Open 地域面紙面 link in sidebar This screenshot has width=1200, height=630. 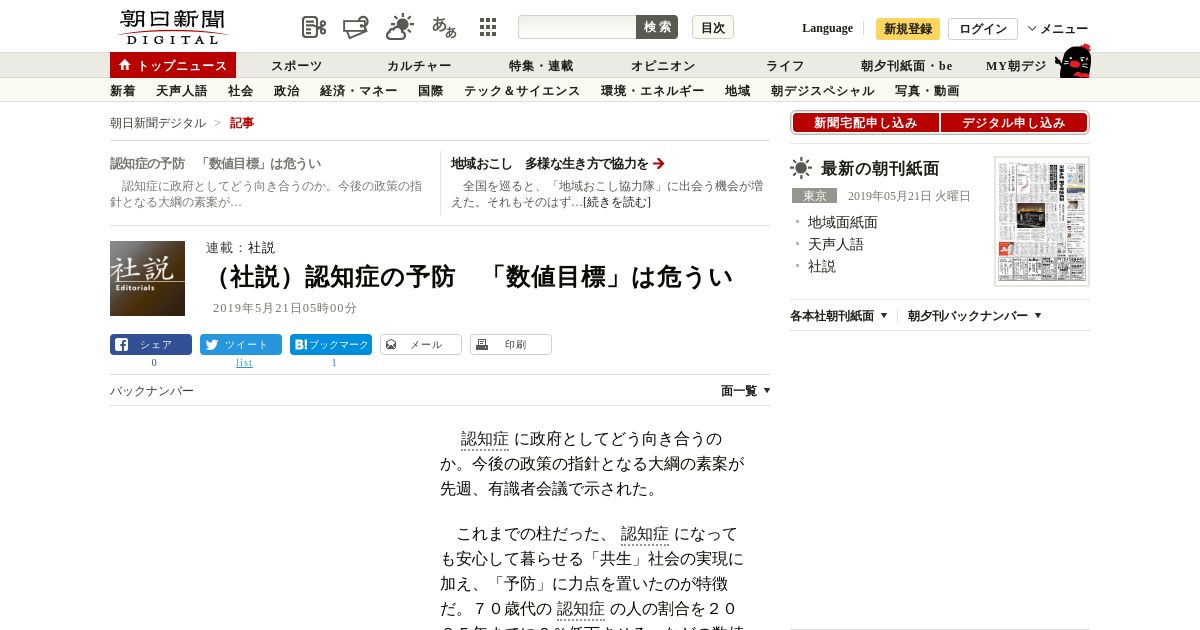pyautogui.click(x=842, y=222)
